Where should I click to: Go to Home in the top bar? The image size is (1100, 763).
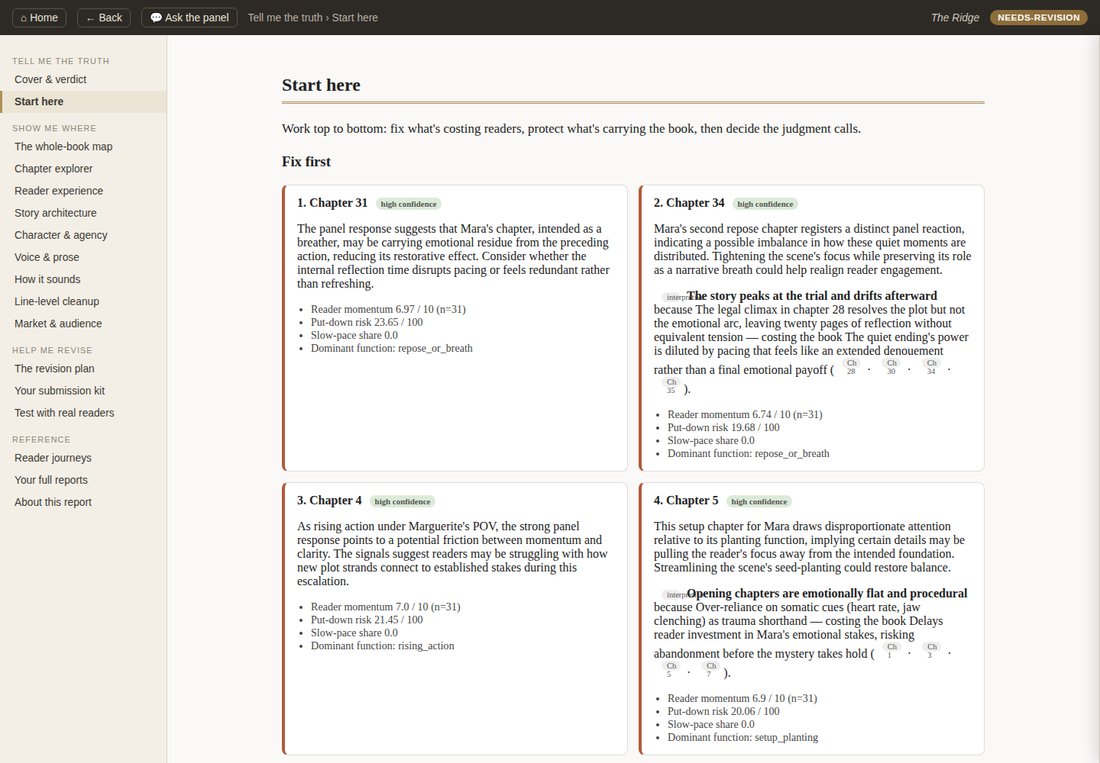(x=39, y=18)
